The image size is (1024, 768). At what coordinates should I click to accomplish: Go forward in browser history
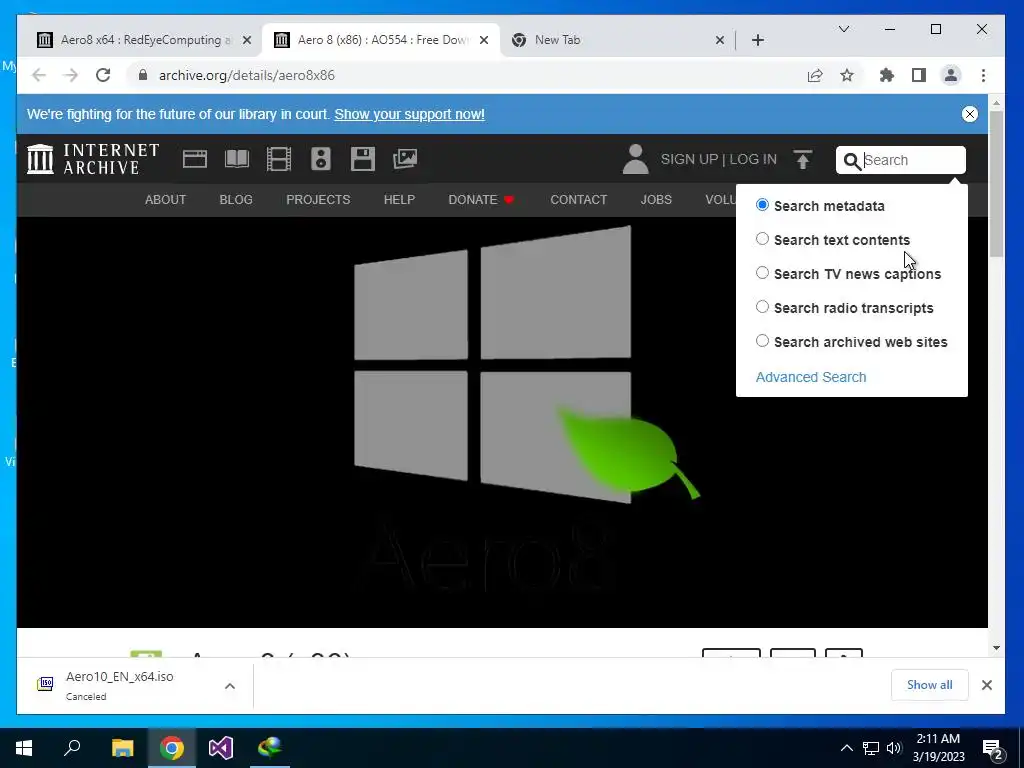pos(71,75)
